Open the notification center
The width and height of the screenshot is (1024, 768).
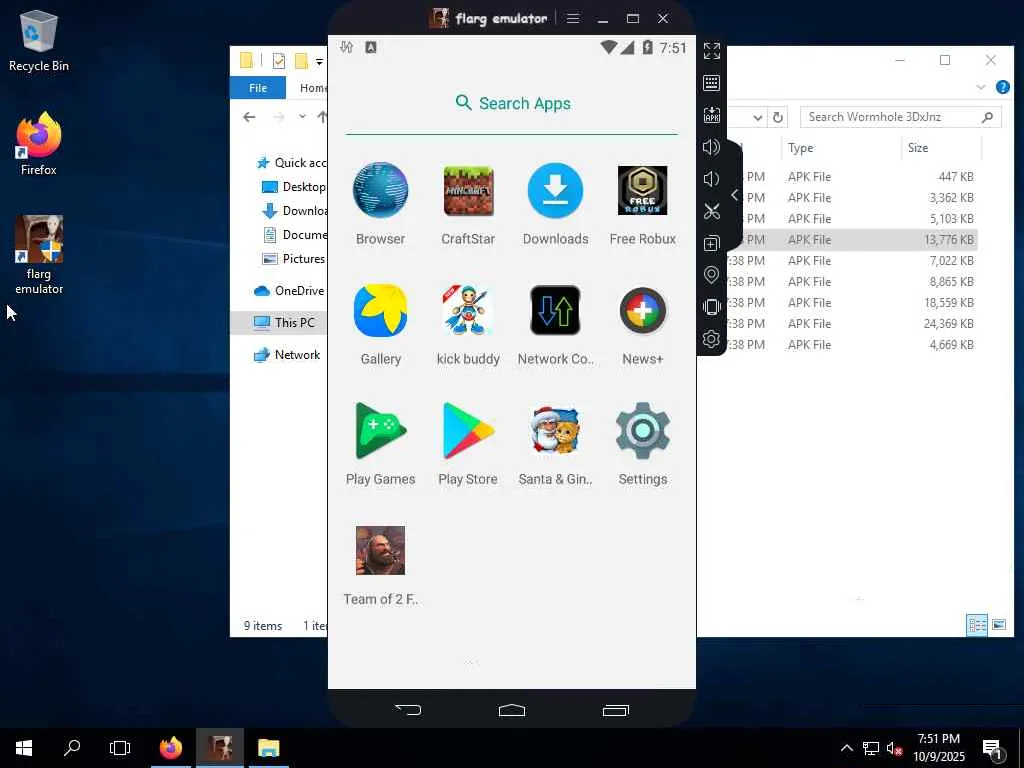(993, 749)
